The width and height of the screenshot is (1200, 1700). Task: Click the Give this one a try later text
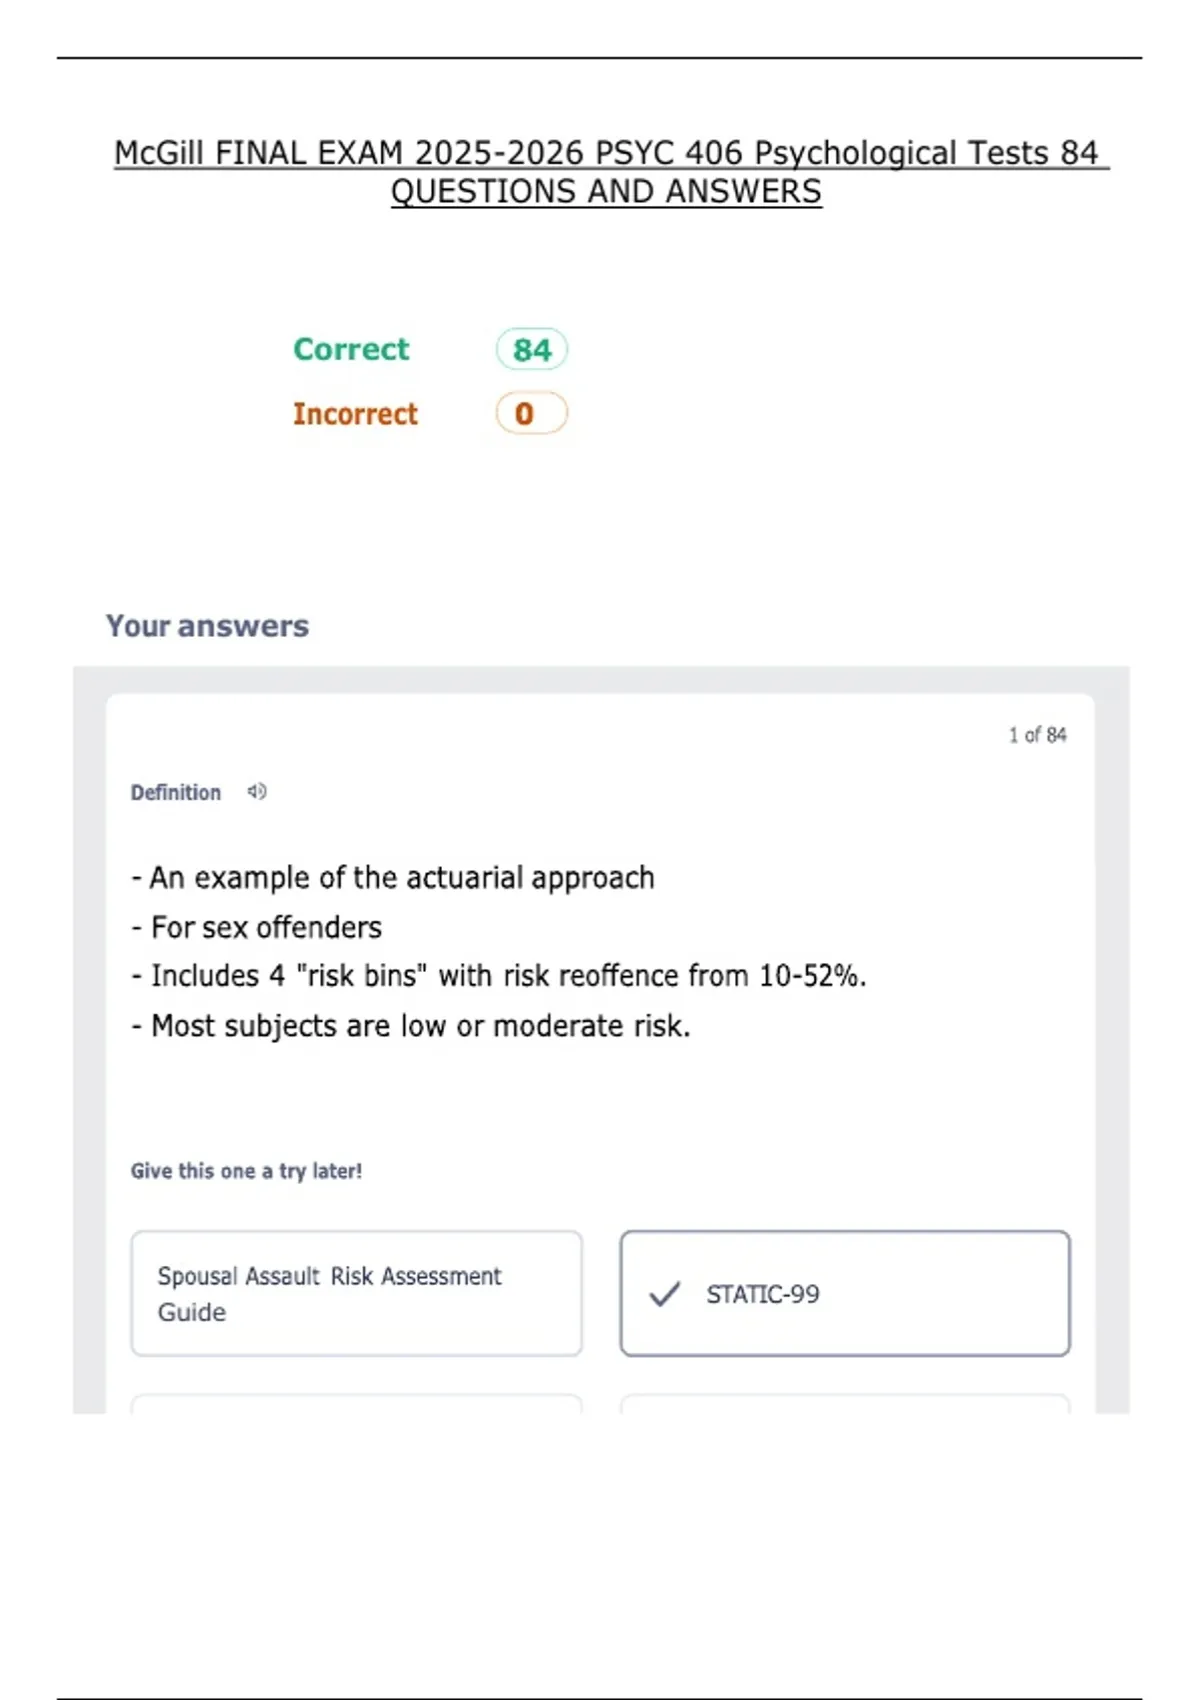[246, 1171]
